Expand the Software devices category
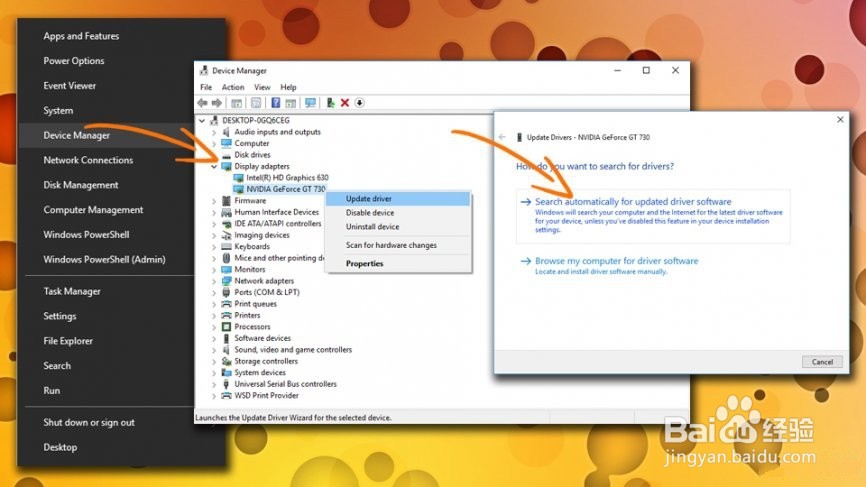 tap(214, 338)
